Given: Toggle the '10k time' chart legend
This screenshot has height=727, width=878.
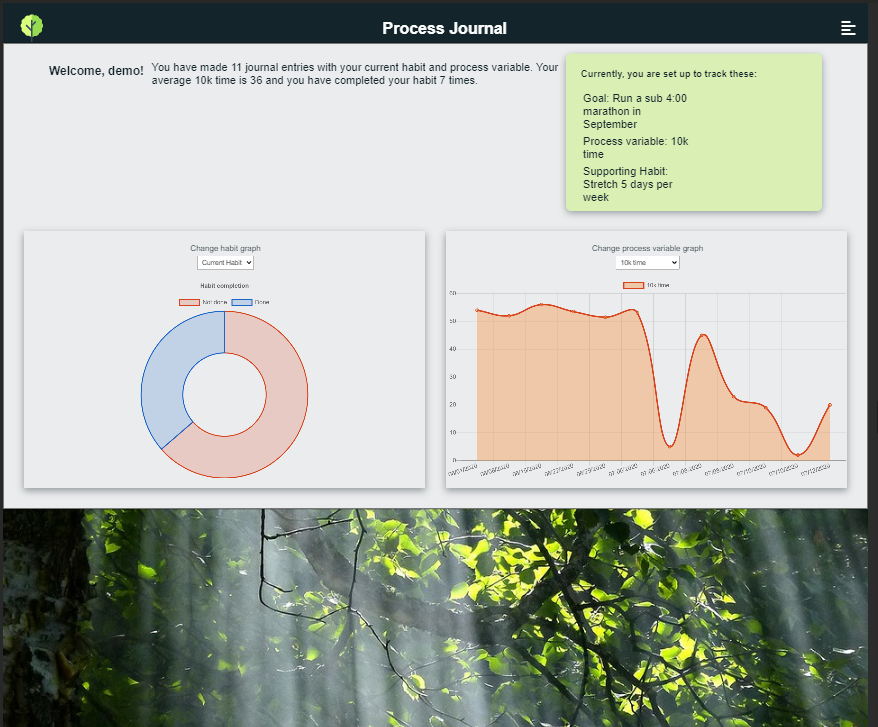Looking at the screenshot, I should click(x=646, y=285).
